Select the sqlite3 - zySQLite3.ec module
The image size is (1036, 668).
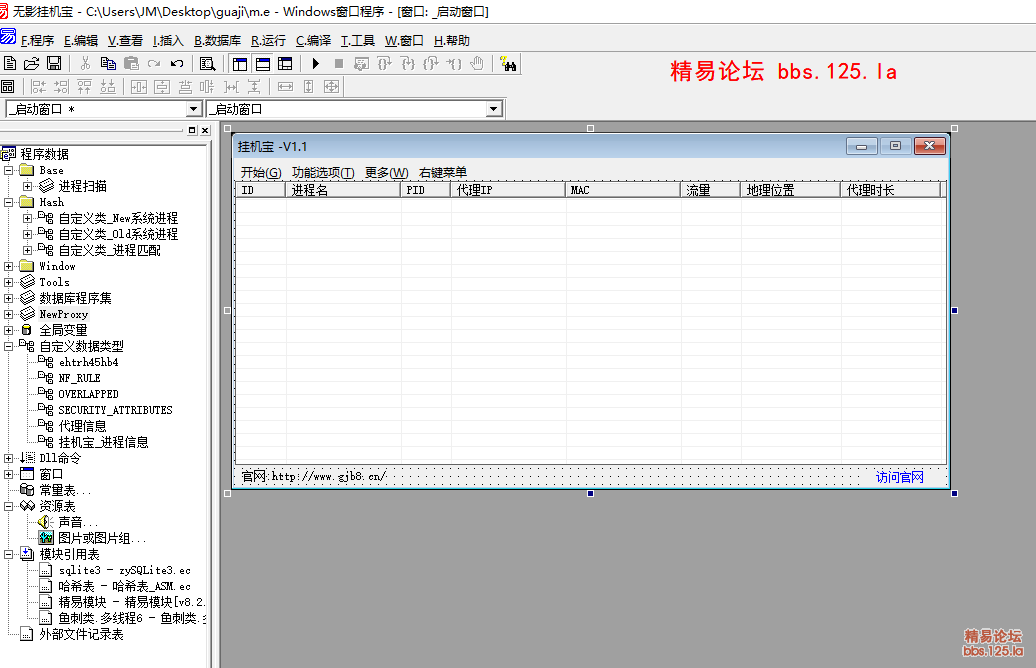[124, 570]
